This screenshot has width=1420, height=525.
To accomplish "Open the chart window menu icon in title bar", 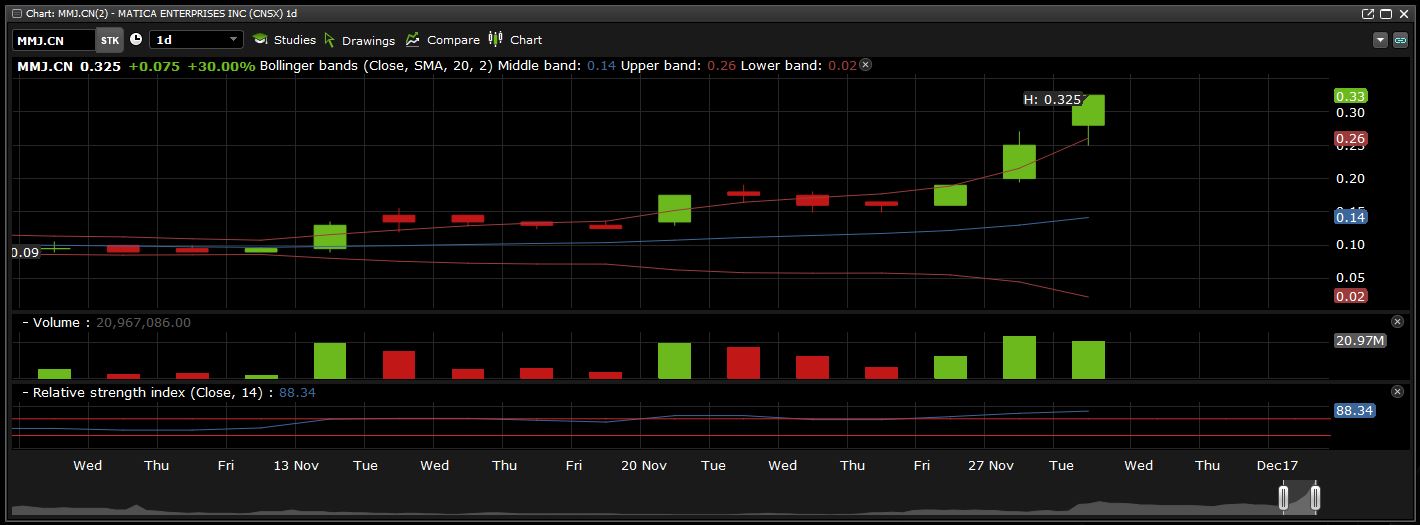I will 17,13.
